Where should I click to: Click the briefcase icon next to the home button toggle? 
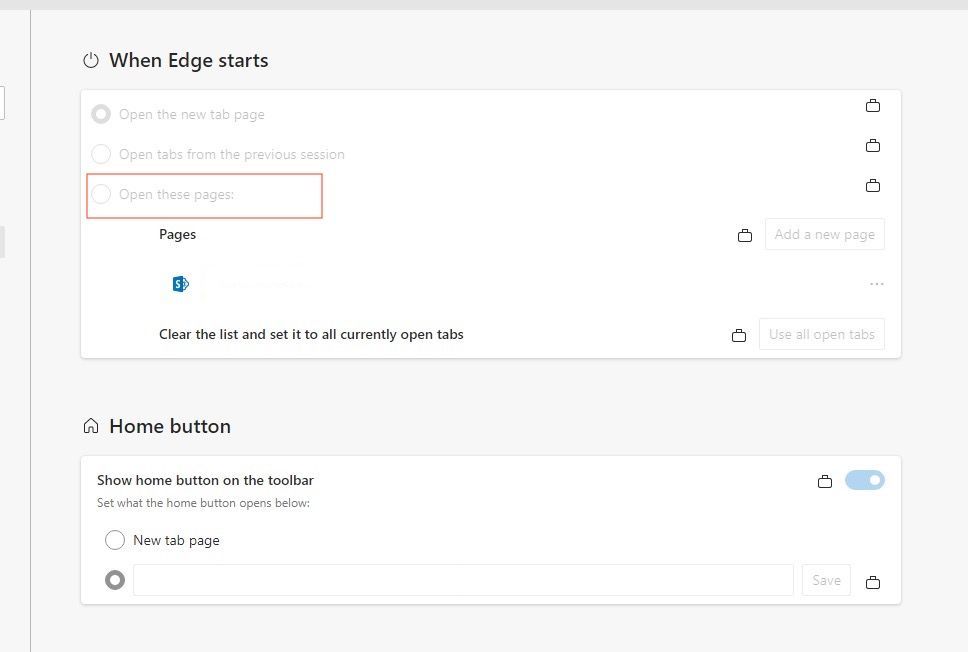click(x=825, y=482)
